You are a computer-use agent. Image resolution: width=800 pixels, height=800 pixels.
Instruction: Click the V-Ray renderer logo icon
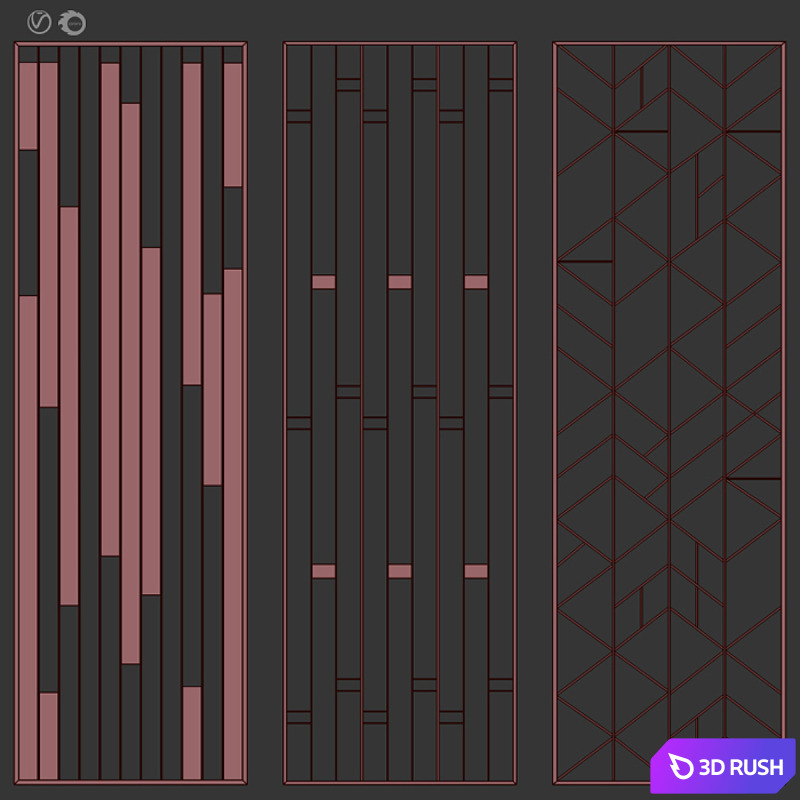tap(39, 23)
